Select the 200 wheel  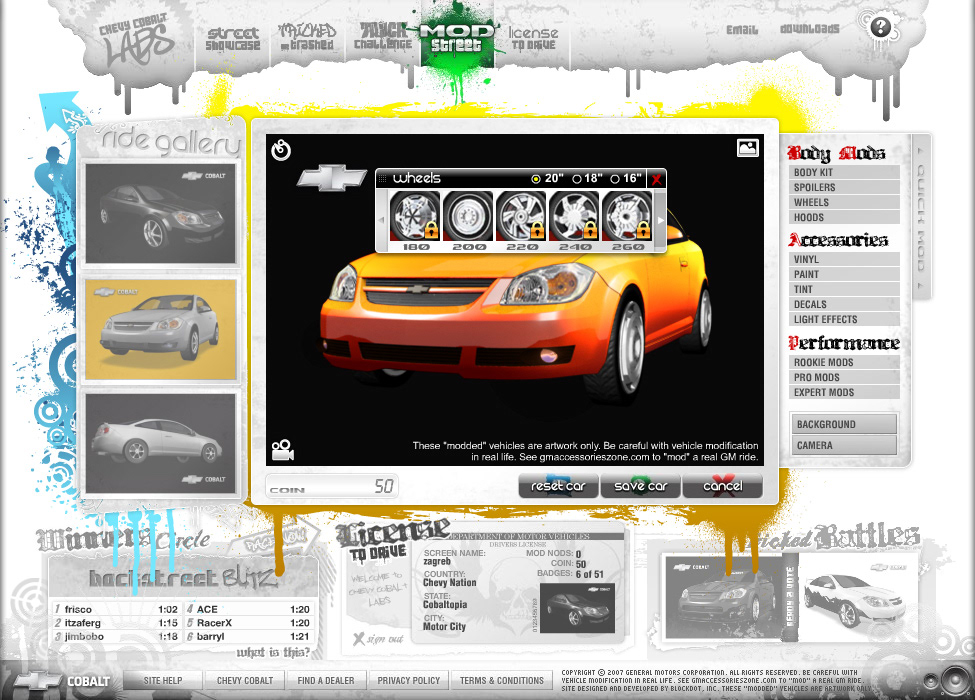468,216
